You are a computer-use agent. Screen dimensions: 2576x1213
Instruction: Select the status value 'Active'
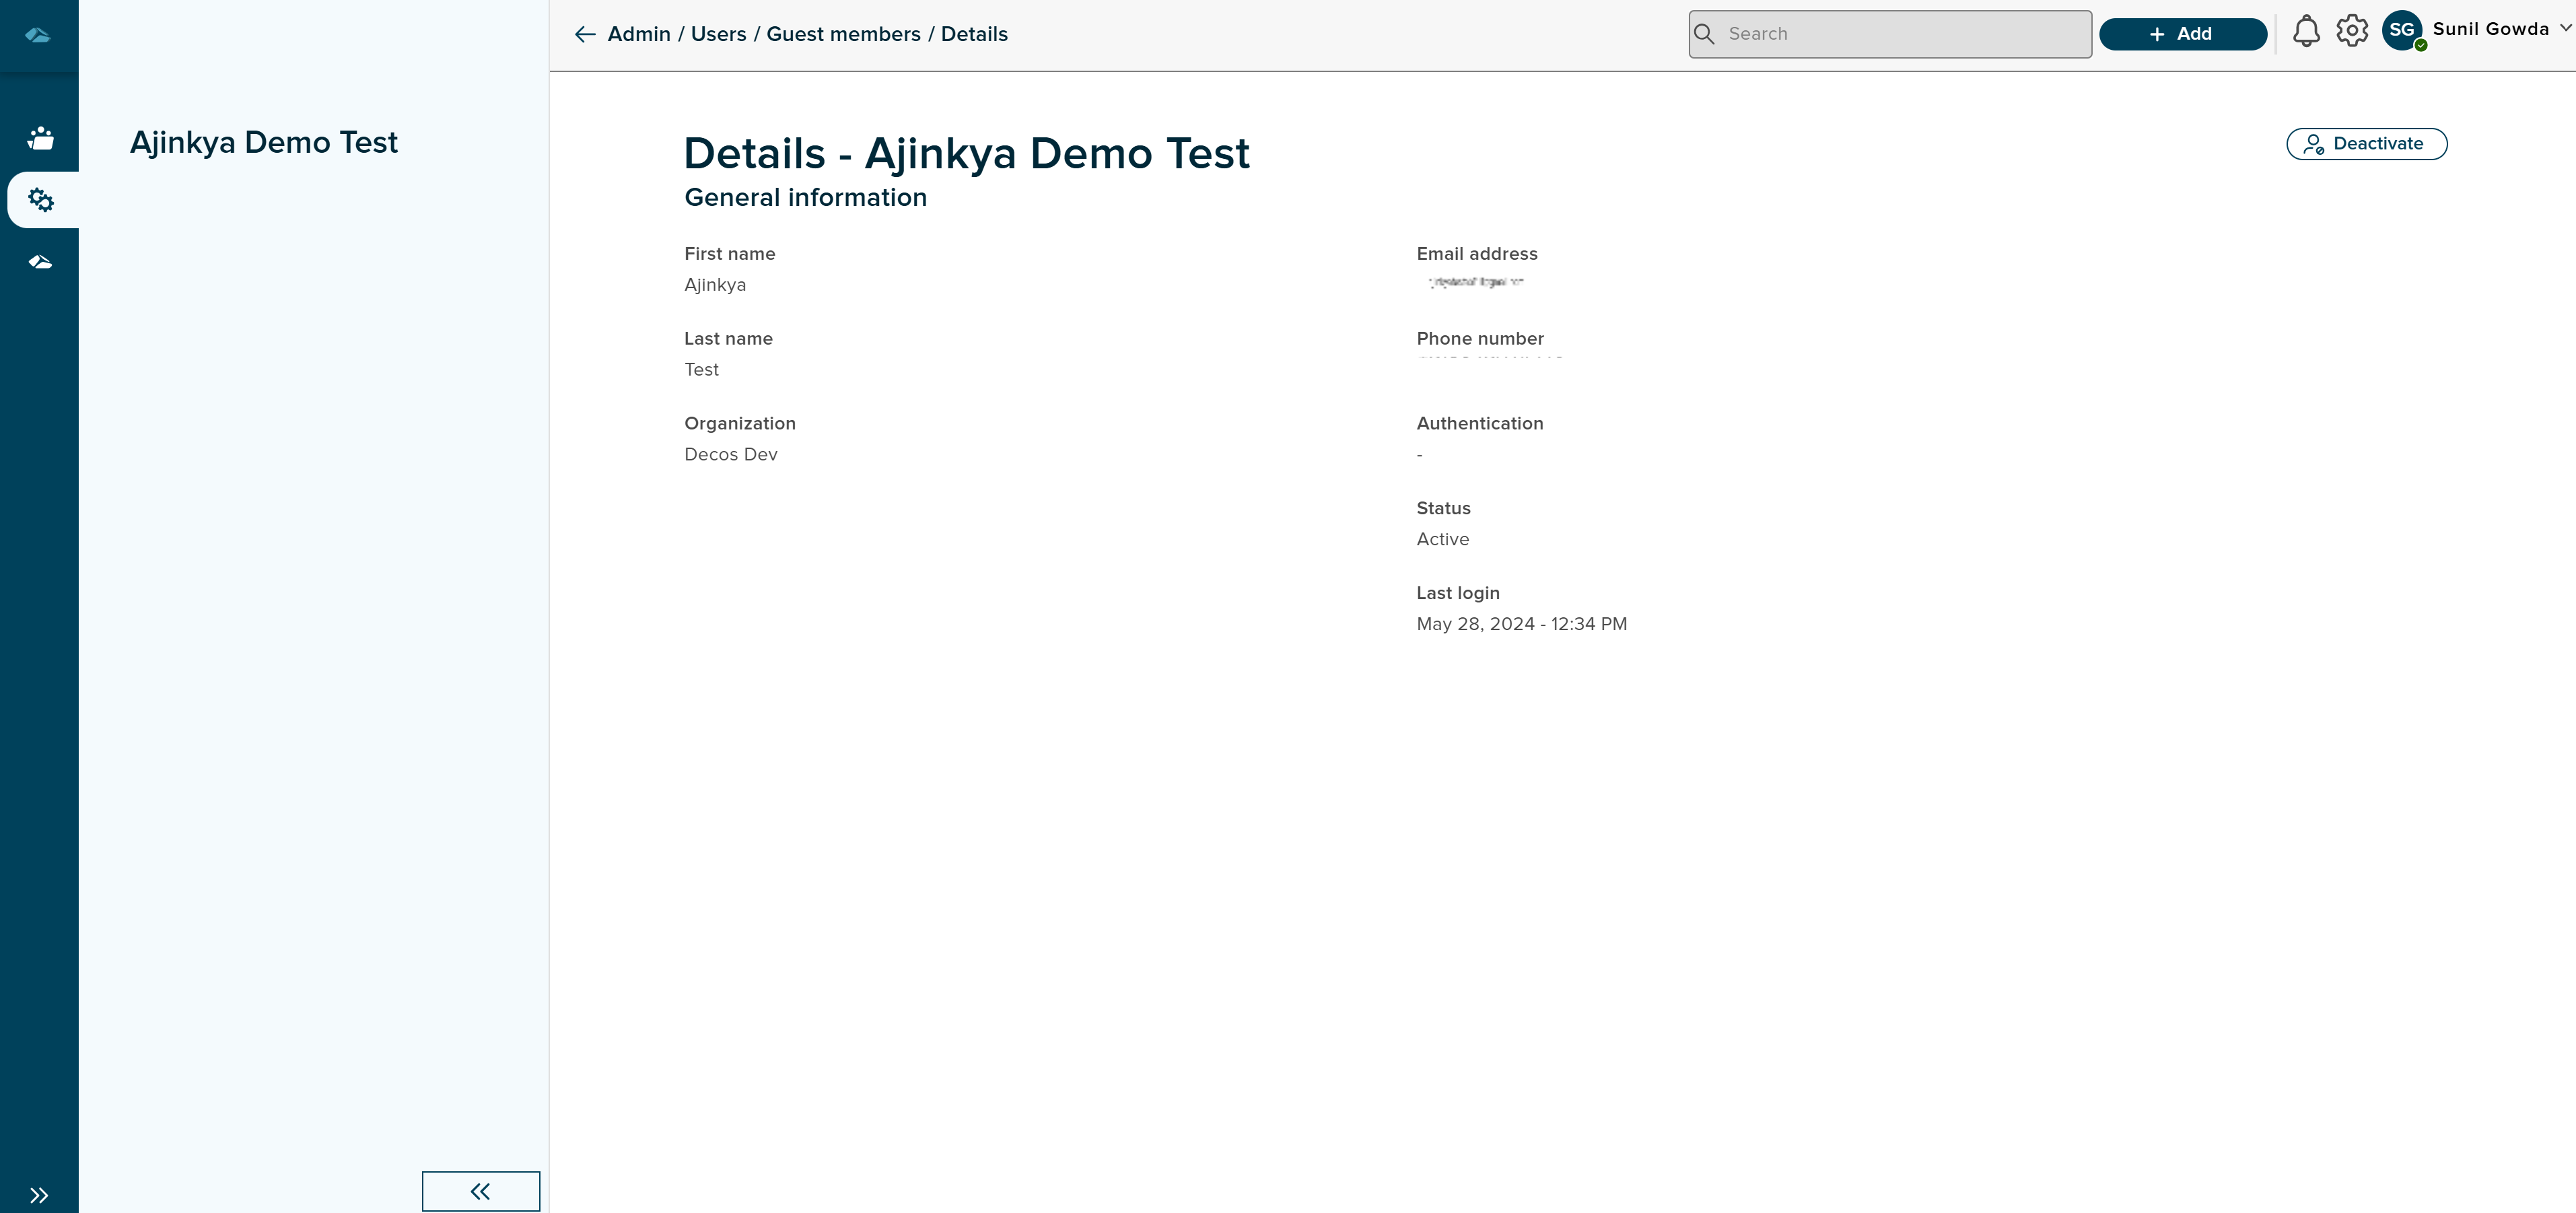[1442, 540]
